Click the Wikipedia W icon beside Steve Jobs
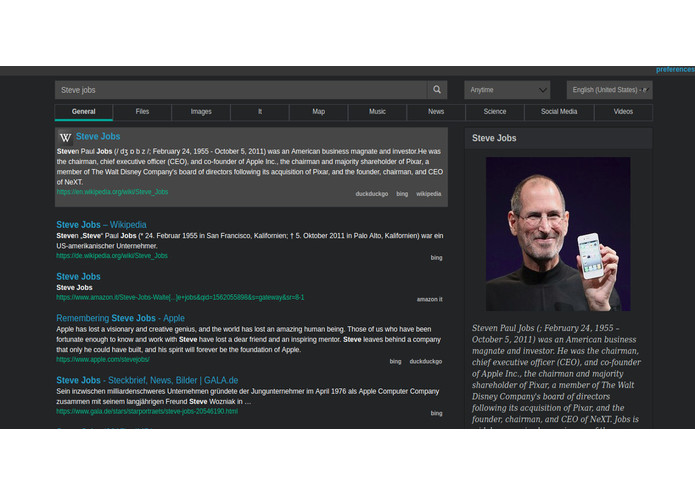The width and height of the screenshot is (695, 494). (66, 138)
